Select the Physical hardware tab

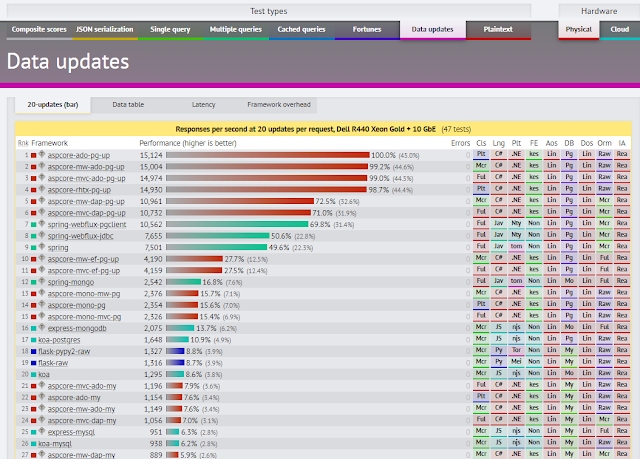tap(579, 29)
